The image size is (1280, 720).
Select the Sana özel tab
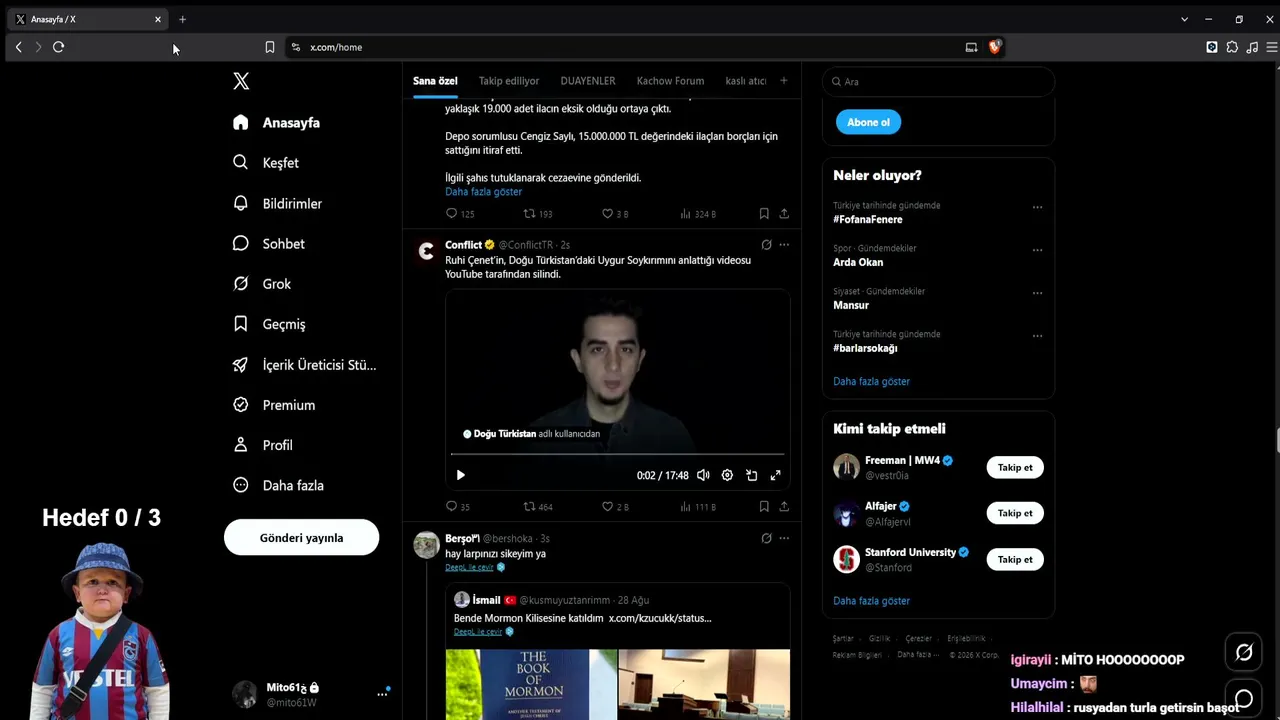coord(435,81)
